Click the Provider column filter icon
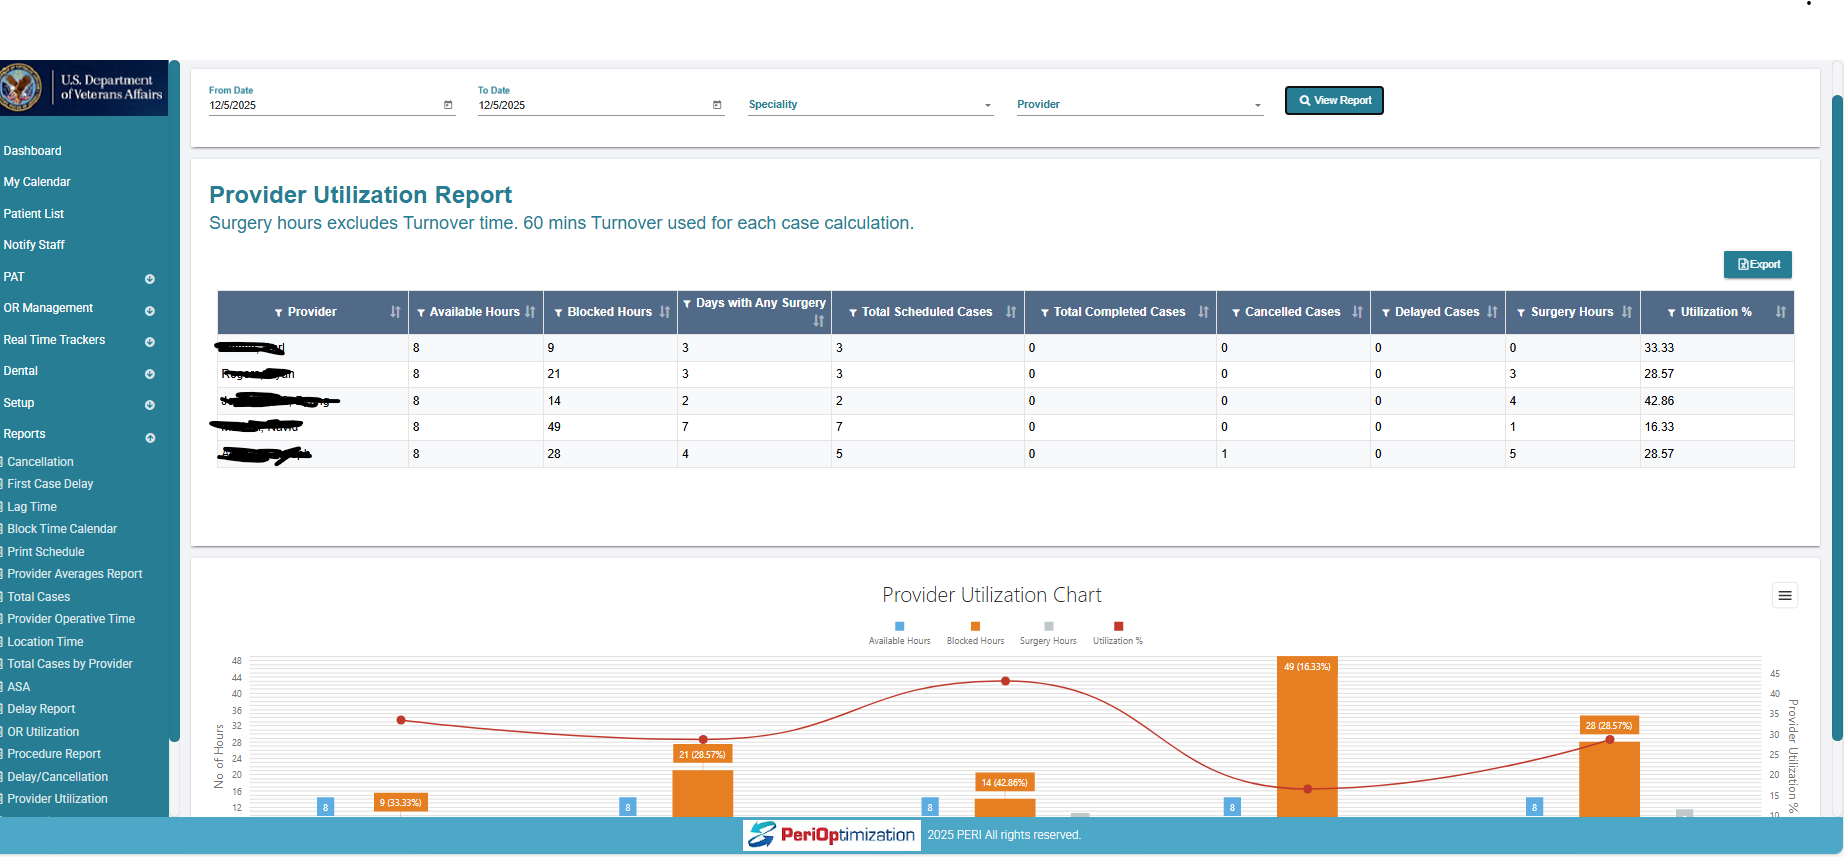The width and height of the screenshot is (1844, 857). point(279,313)
